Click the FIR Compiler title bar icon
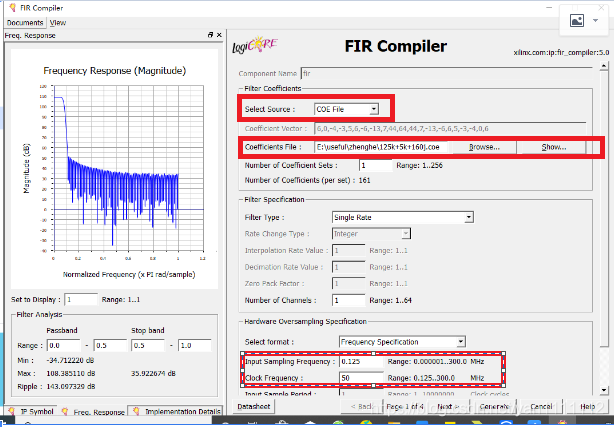This screenshot has width=614, height=427. (12, 7)
